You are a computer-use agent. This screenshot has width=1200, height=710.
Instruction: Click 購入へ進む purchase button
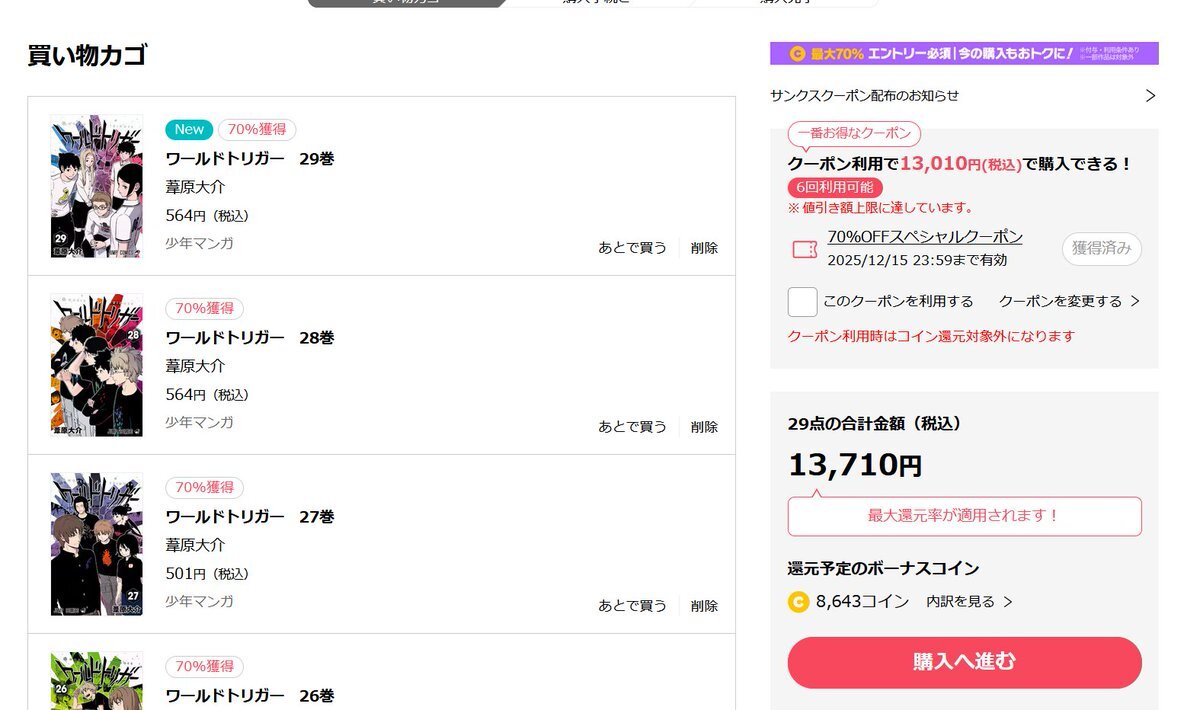tap(964, 662)
